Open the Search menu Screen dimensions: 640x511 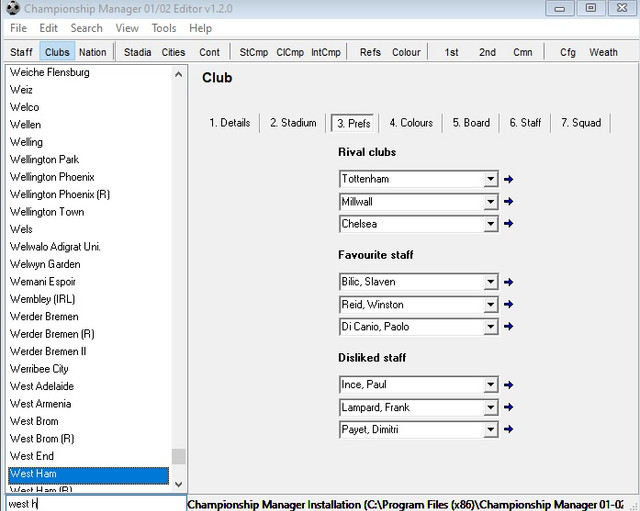point(87,28)
